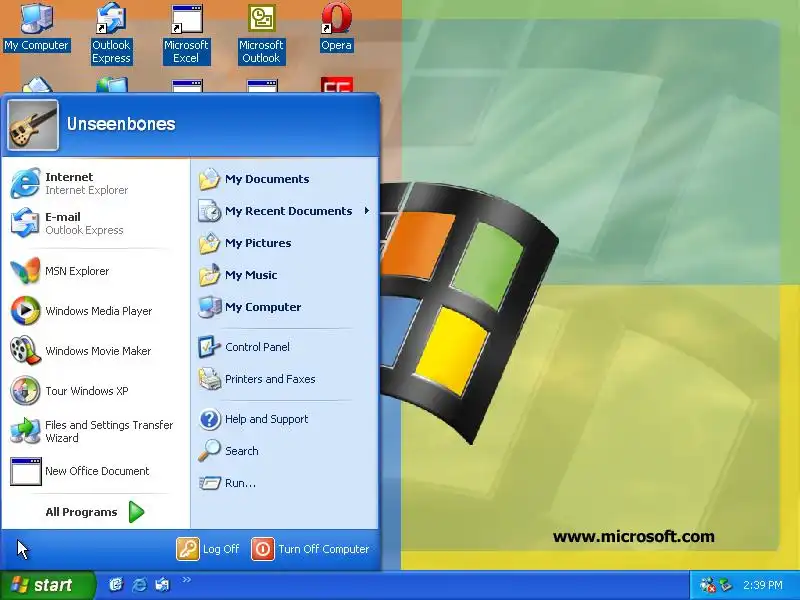
Task: Open Control Panel
Action: 284,347
